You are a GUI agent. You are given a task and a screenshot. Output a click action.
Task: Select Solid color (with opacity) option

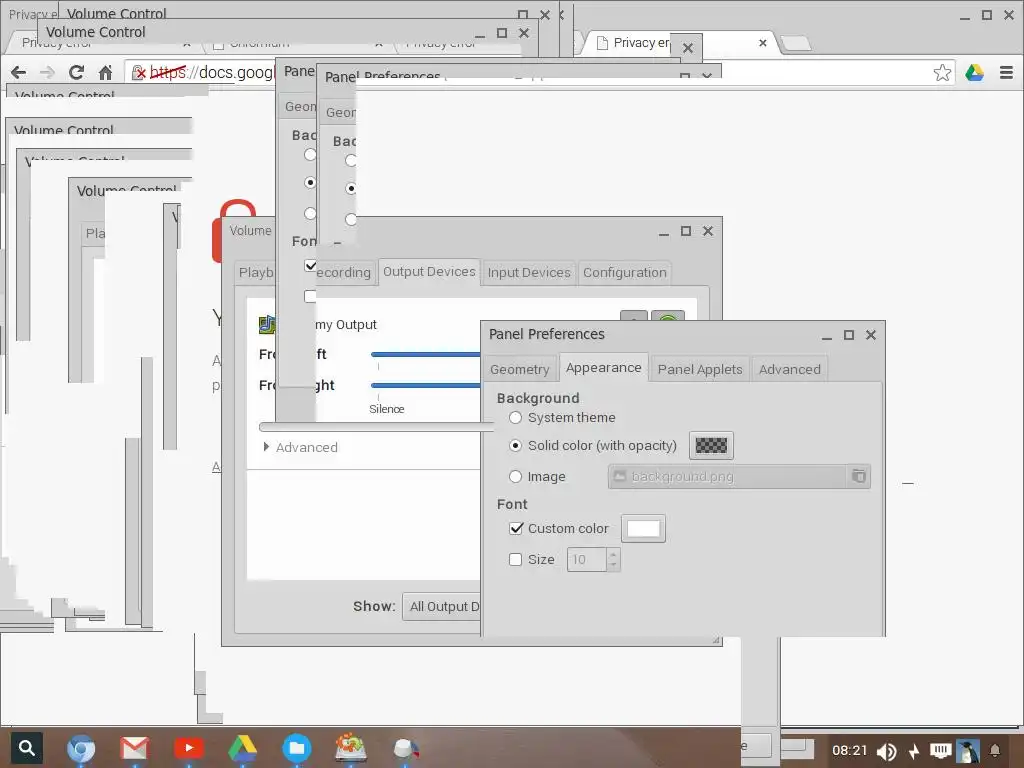(x=515, y=445)
